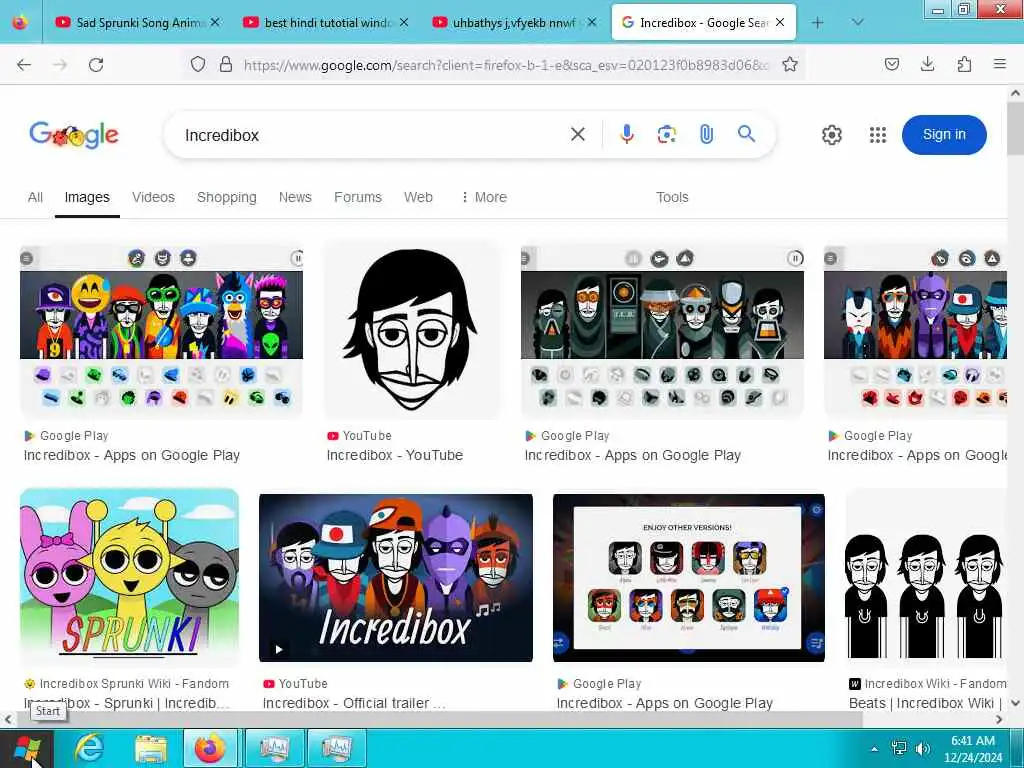The height and width of the screenshot is (768, 1024).
Task: Open the Incredibox - Sprunki wiki link
Action: (x=127, y=703)
